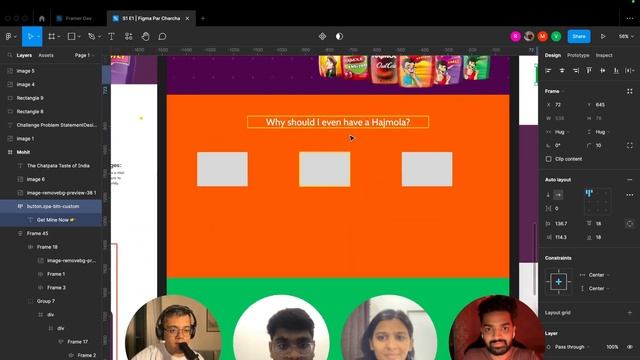This screenshot has height=360, width=640.
Task: Select the Comment tool
Action: coord(162,36)
